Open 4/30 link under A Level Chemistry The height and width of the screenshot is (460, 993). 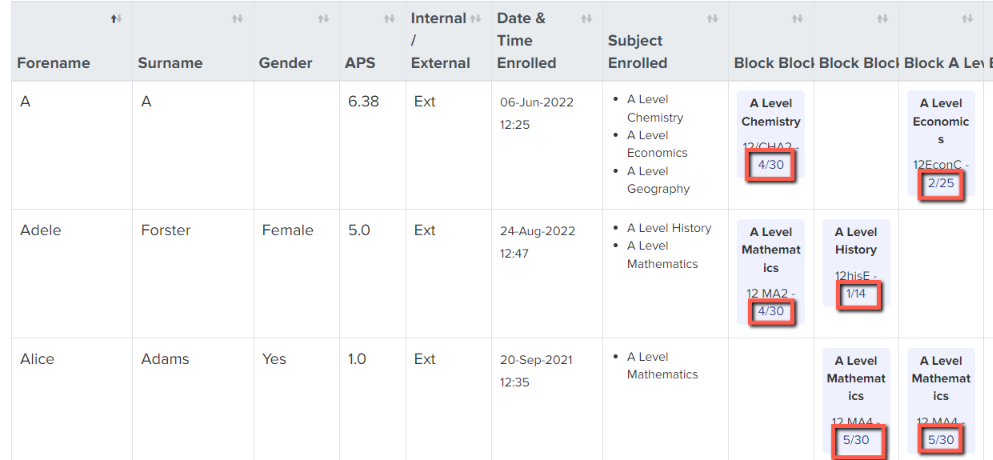(x=771, y=165)
